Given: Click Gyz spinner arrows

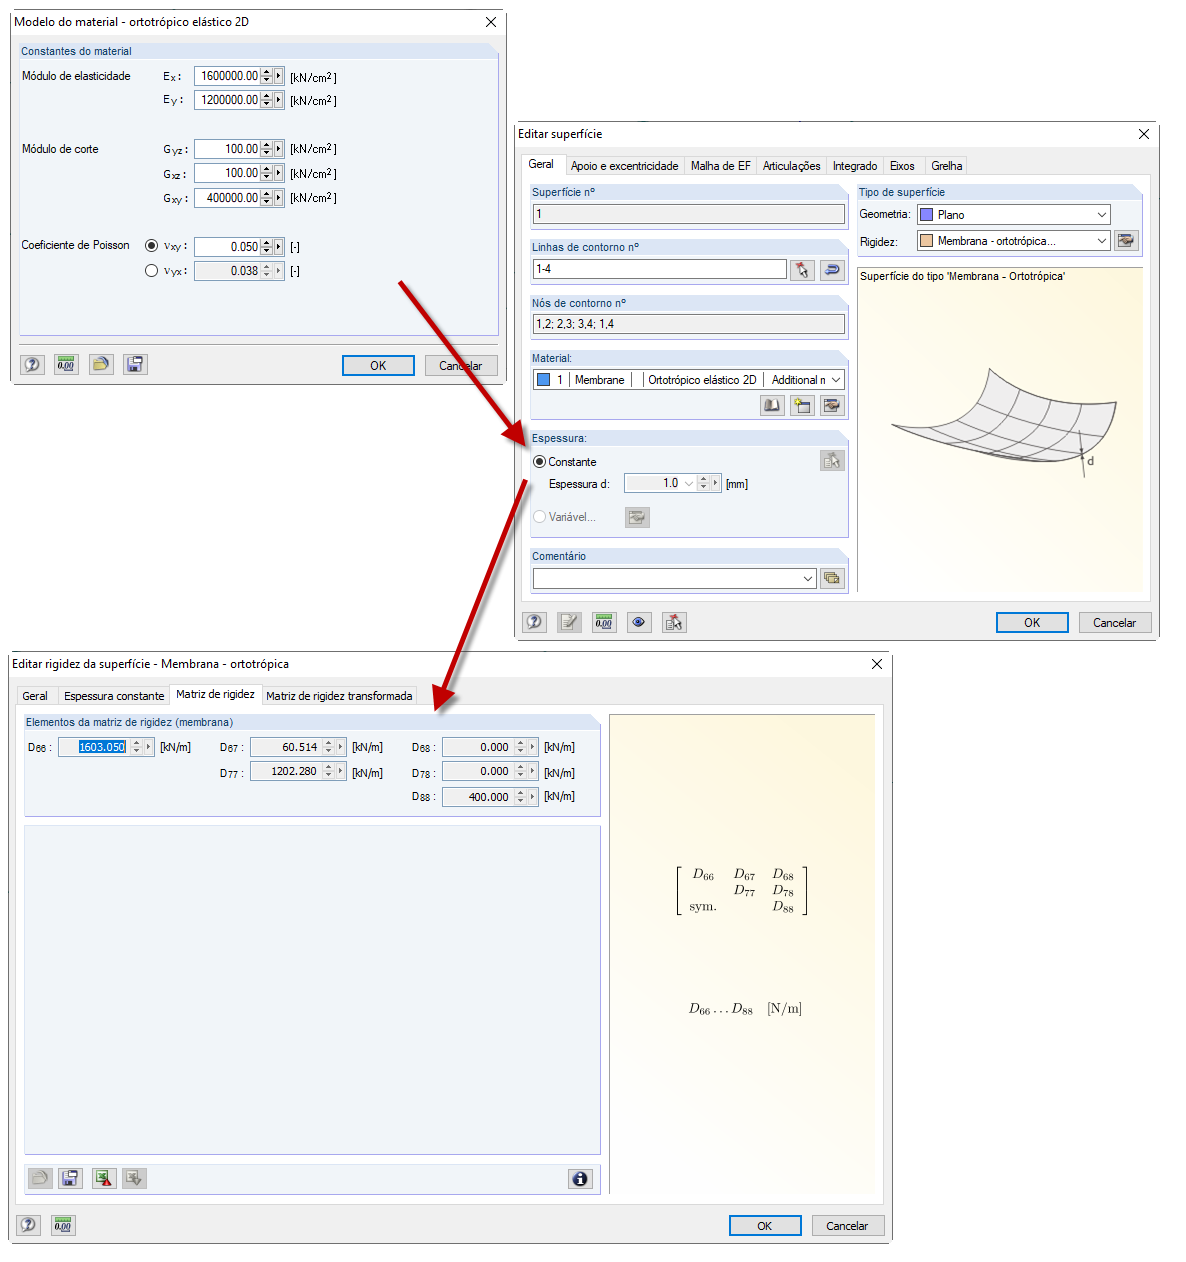Looking at the screenshot, I should pos(266,149).
